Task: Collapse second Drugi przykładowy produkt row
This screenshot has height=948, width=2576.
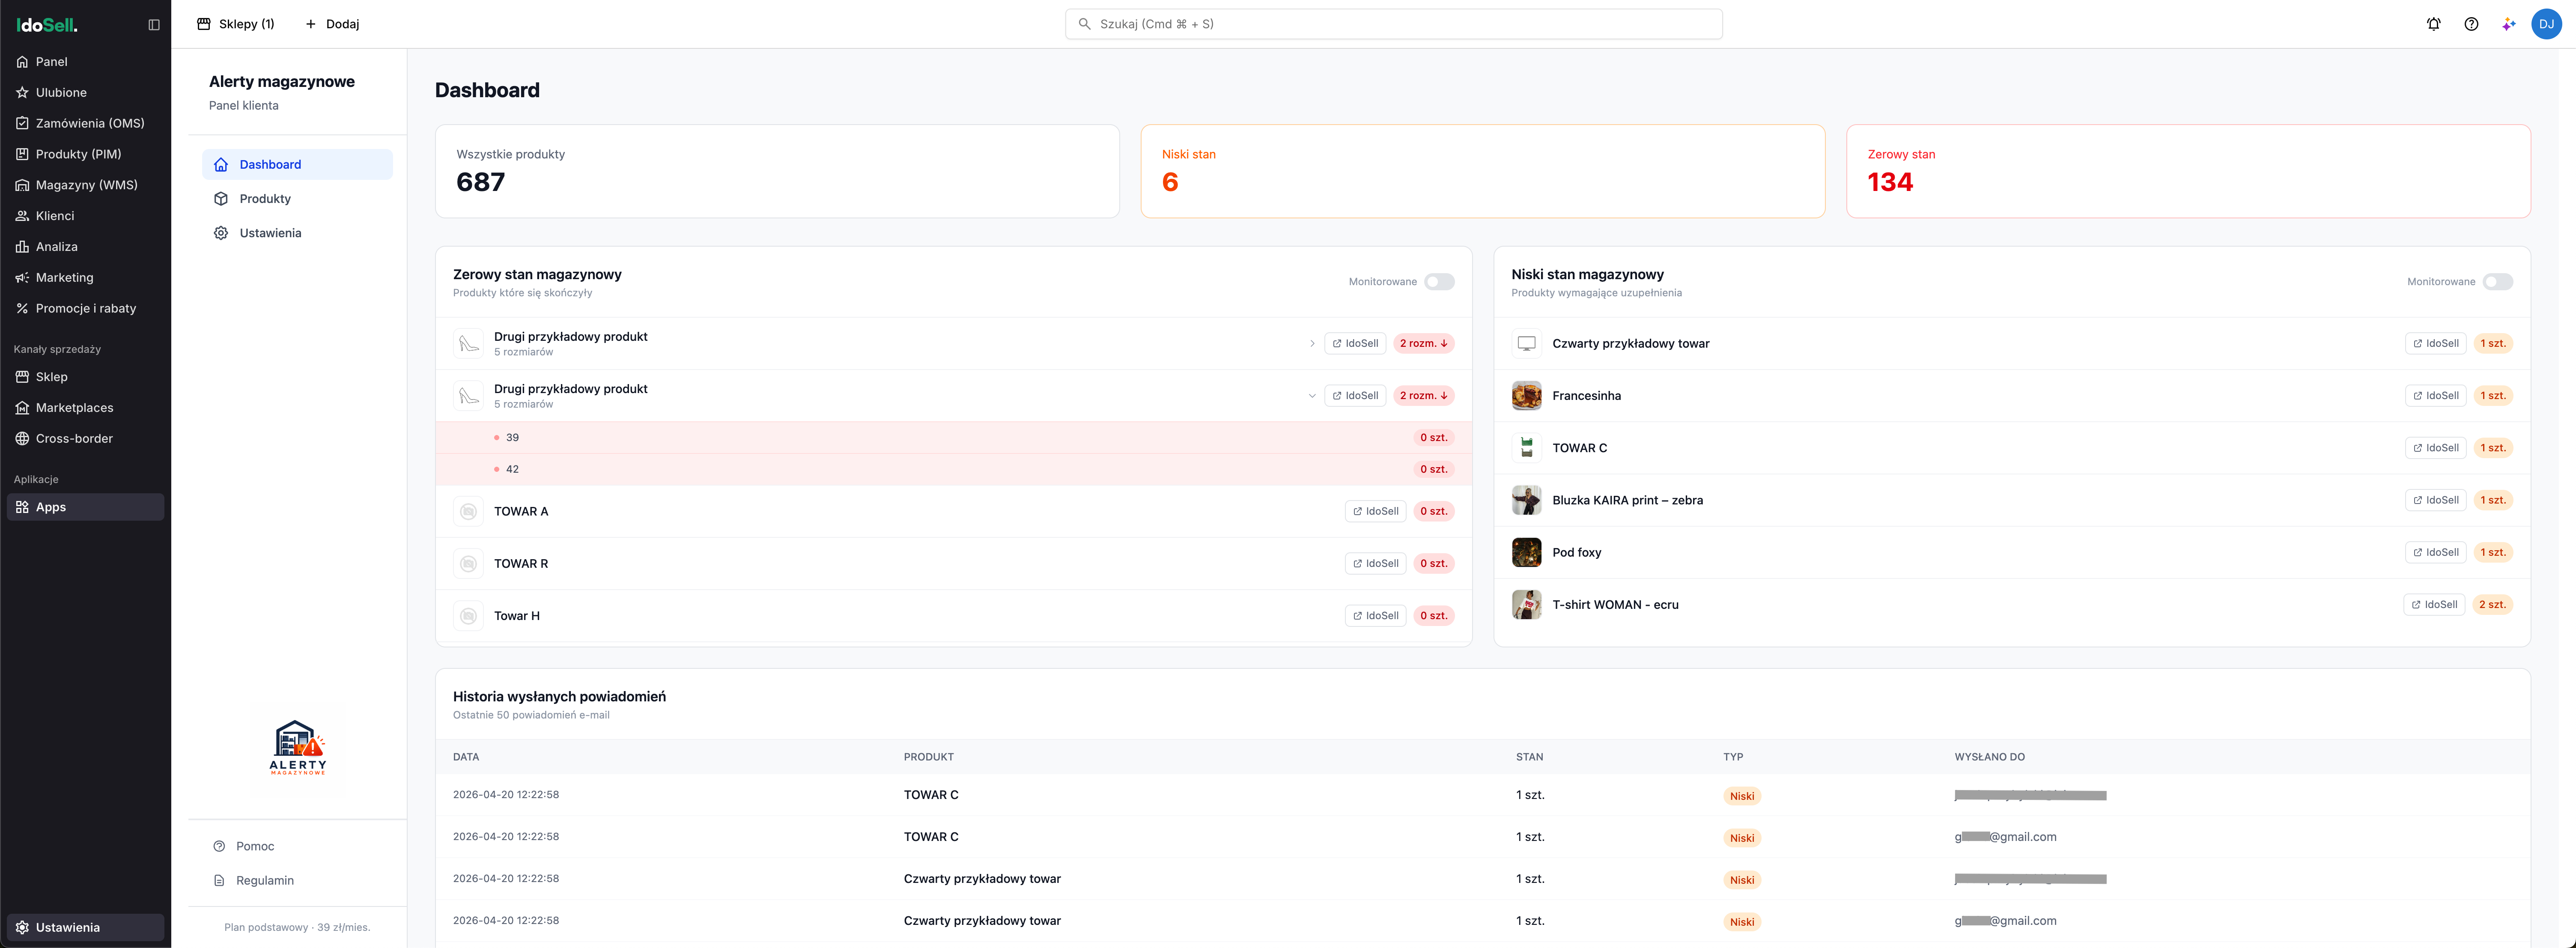Action: pyautogui.click(x=1312, y=396)
